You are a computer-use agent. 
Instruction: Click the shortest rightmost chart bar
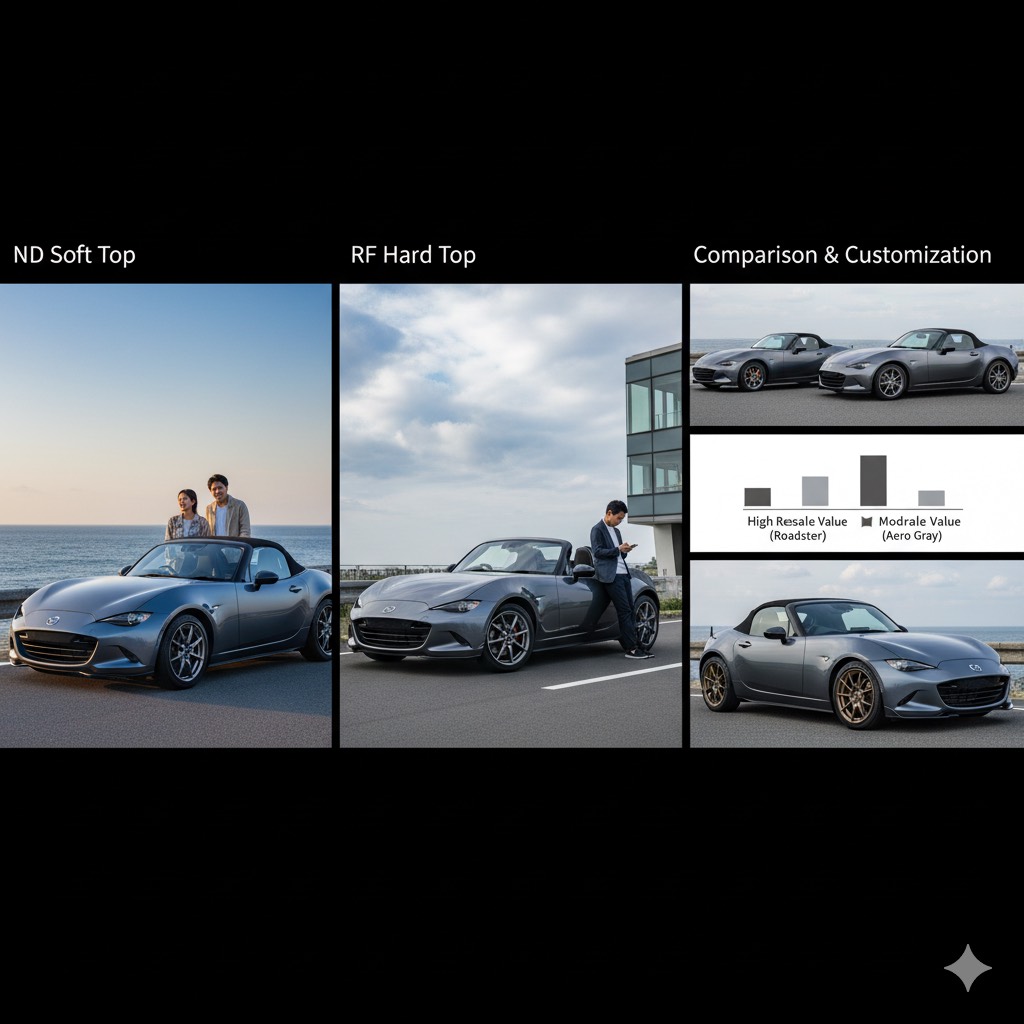[931, 498]
